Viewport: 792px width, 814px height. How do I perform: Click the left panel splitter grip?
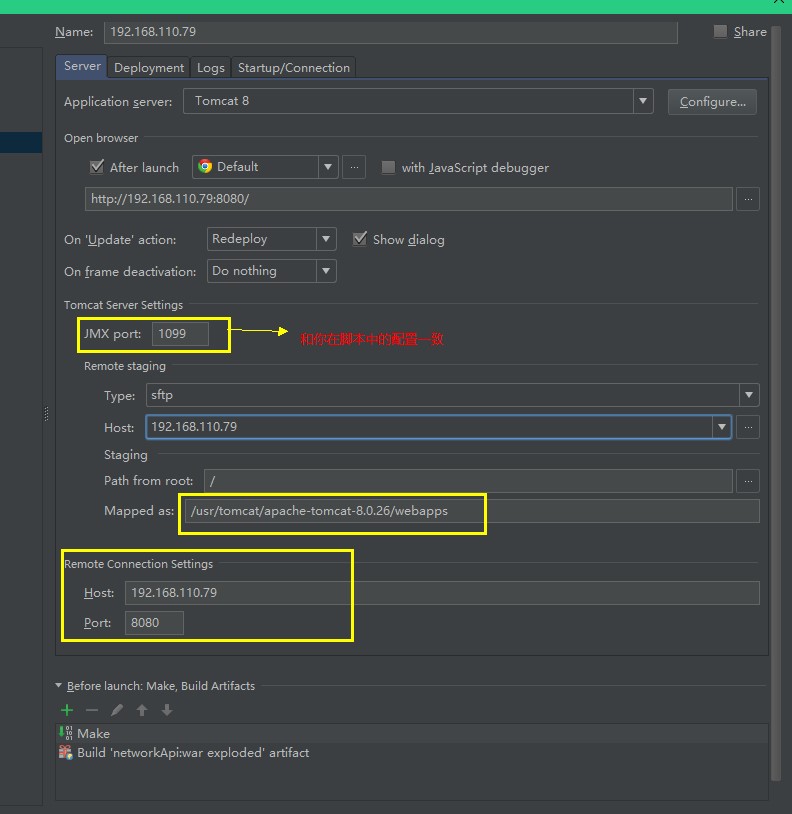click(46, 414)
